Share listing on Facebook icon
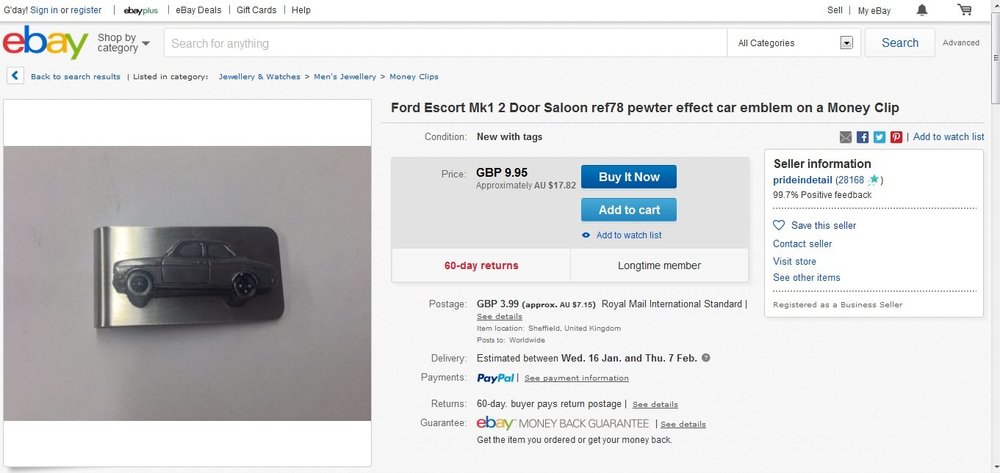The height and width of the screenshot is (473, 1000). (862, 137)
